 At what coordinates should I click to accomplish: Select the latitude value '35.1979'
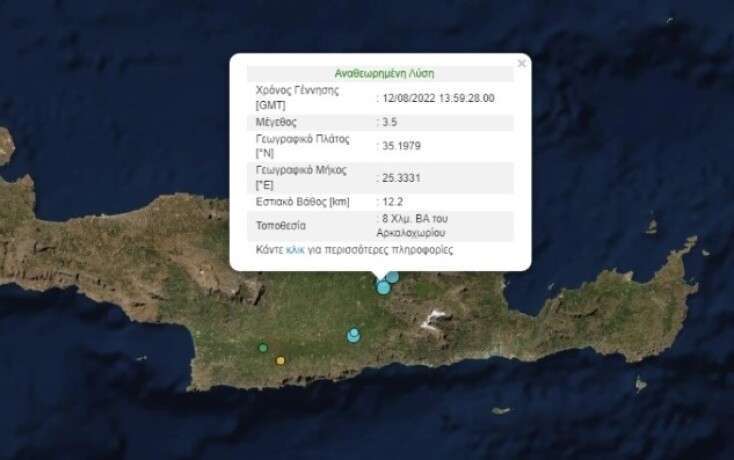click(x=401, y=146)
